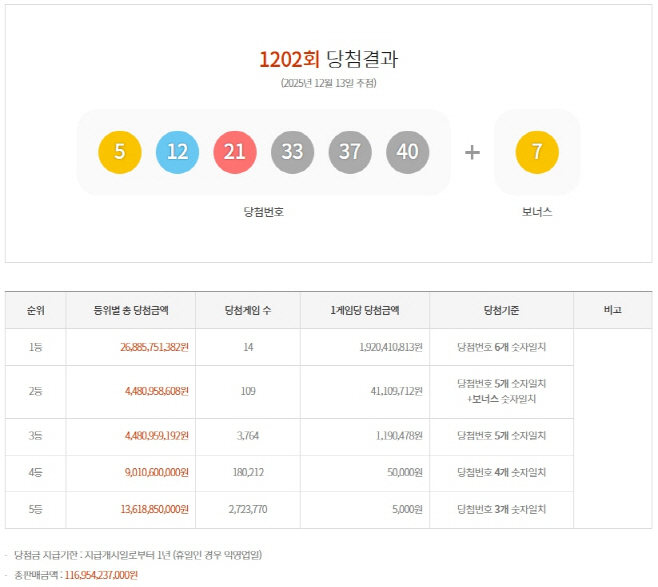
Task: Click the 1202회 당첨결과 title
Action: coord(328,59)
